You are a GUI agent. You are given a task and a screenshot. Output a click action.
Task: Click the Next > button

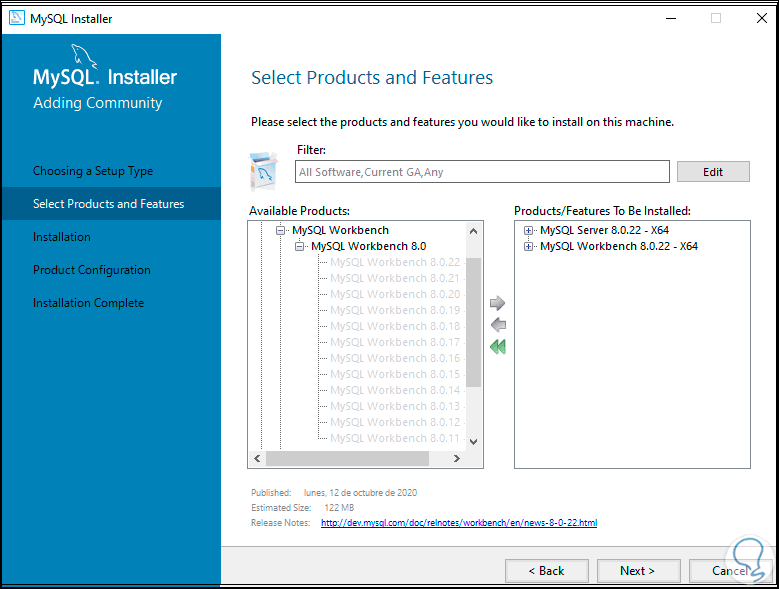(x=638, y=571)
